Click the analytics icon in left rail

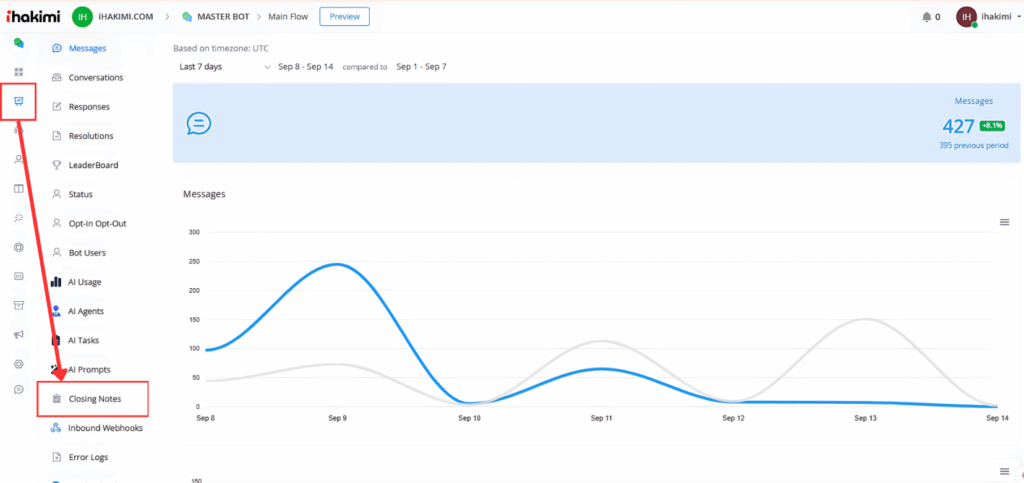click(x=19, y=101)
